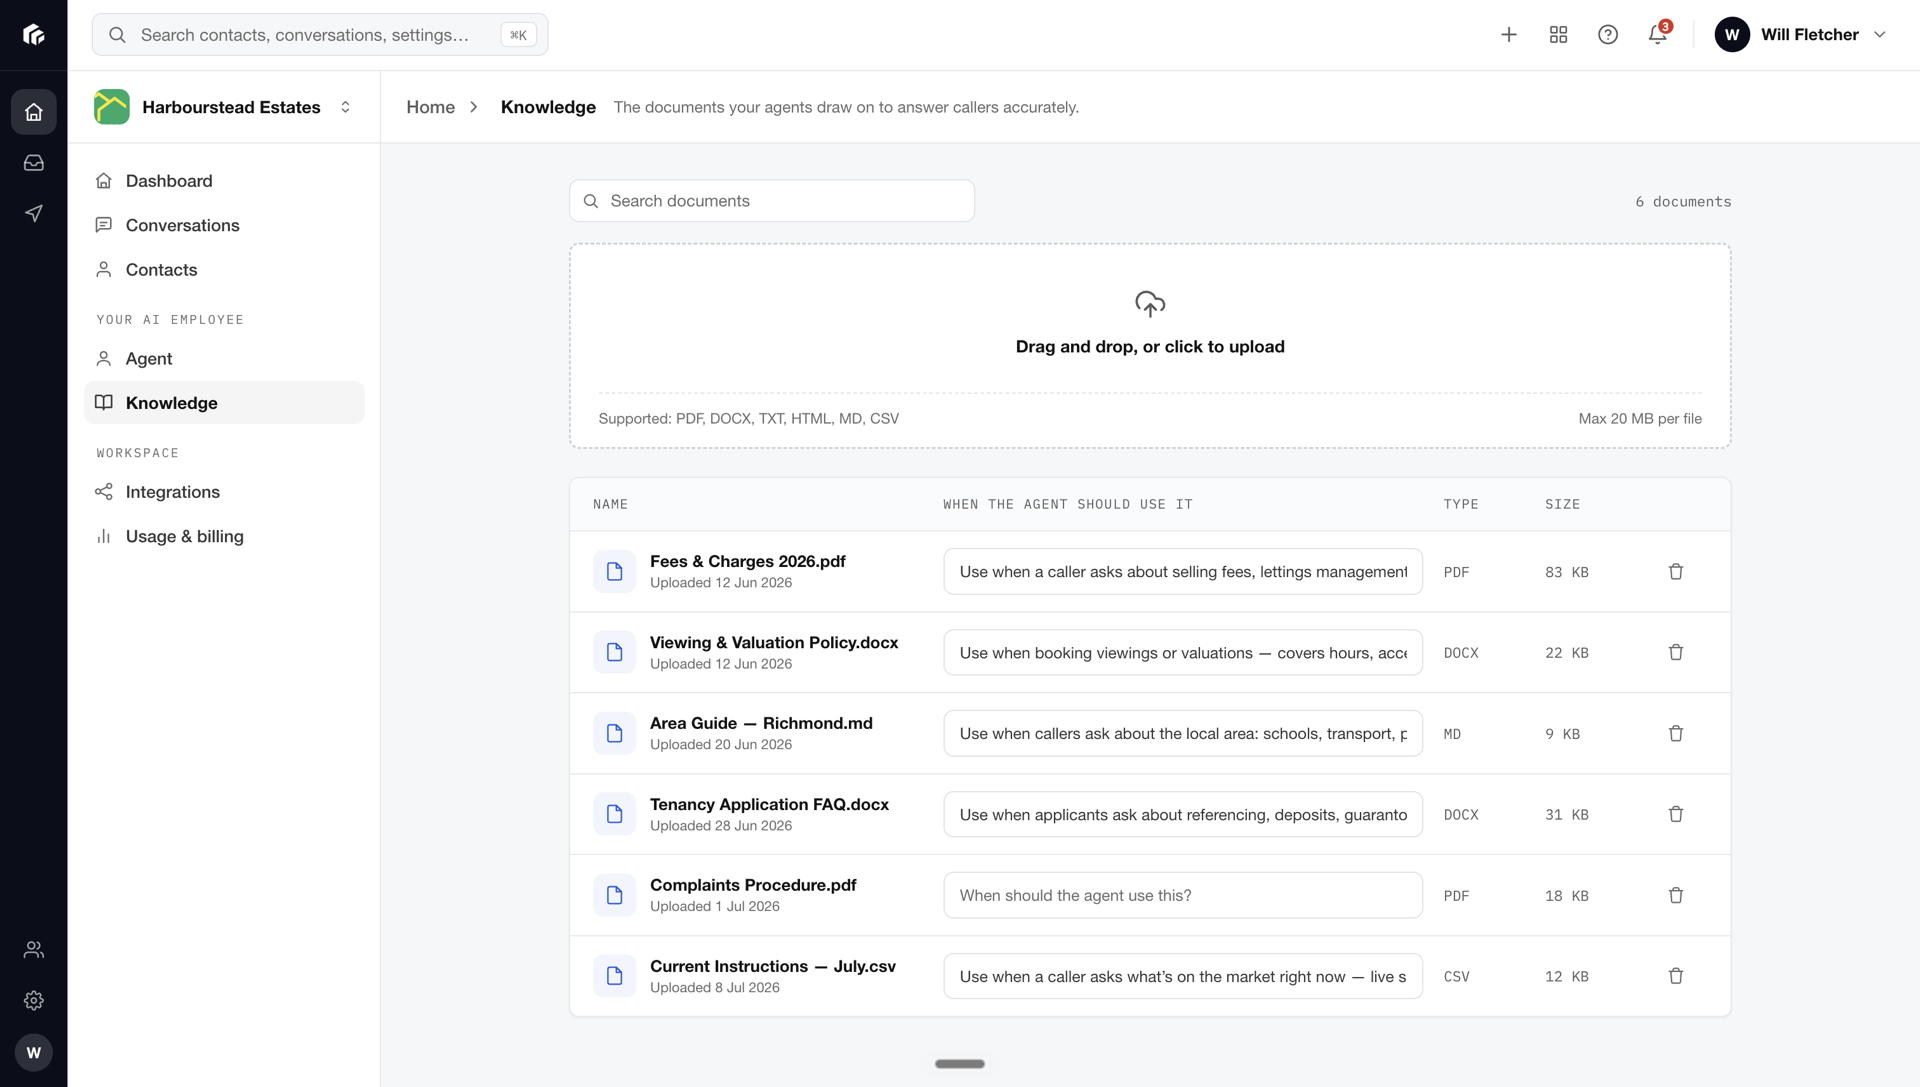Open the apps grid icon
Screen dimensions: 1920x1087
pyautogui.click(x=1558, y=35)
